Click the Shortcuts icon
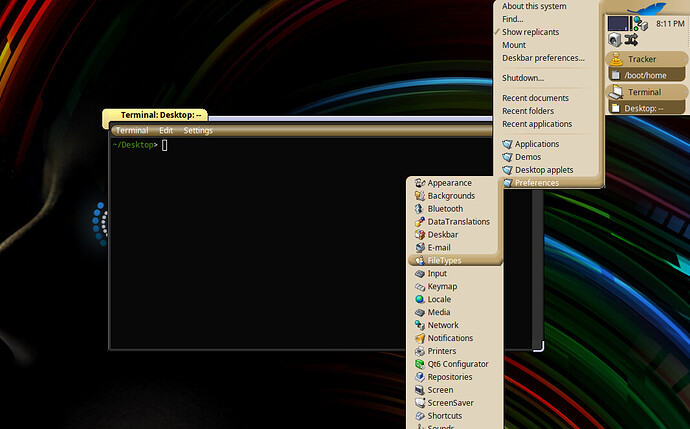Viewport: 690px width, 429px height. (420, 416)
